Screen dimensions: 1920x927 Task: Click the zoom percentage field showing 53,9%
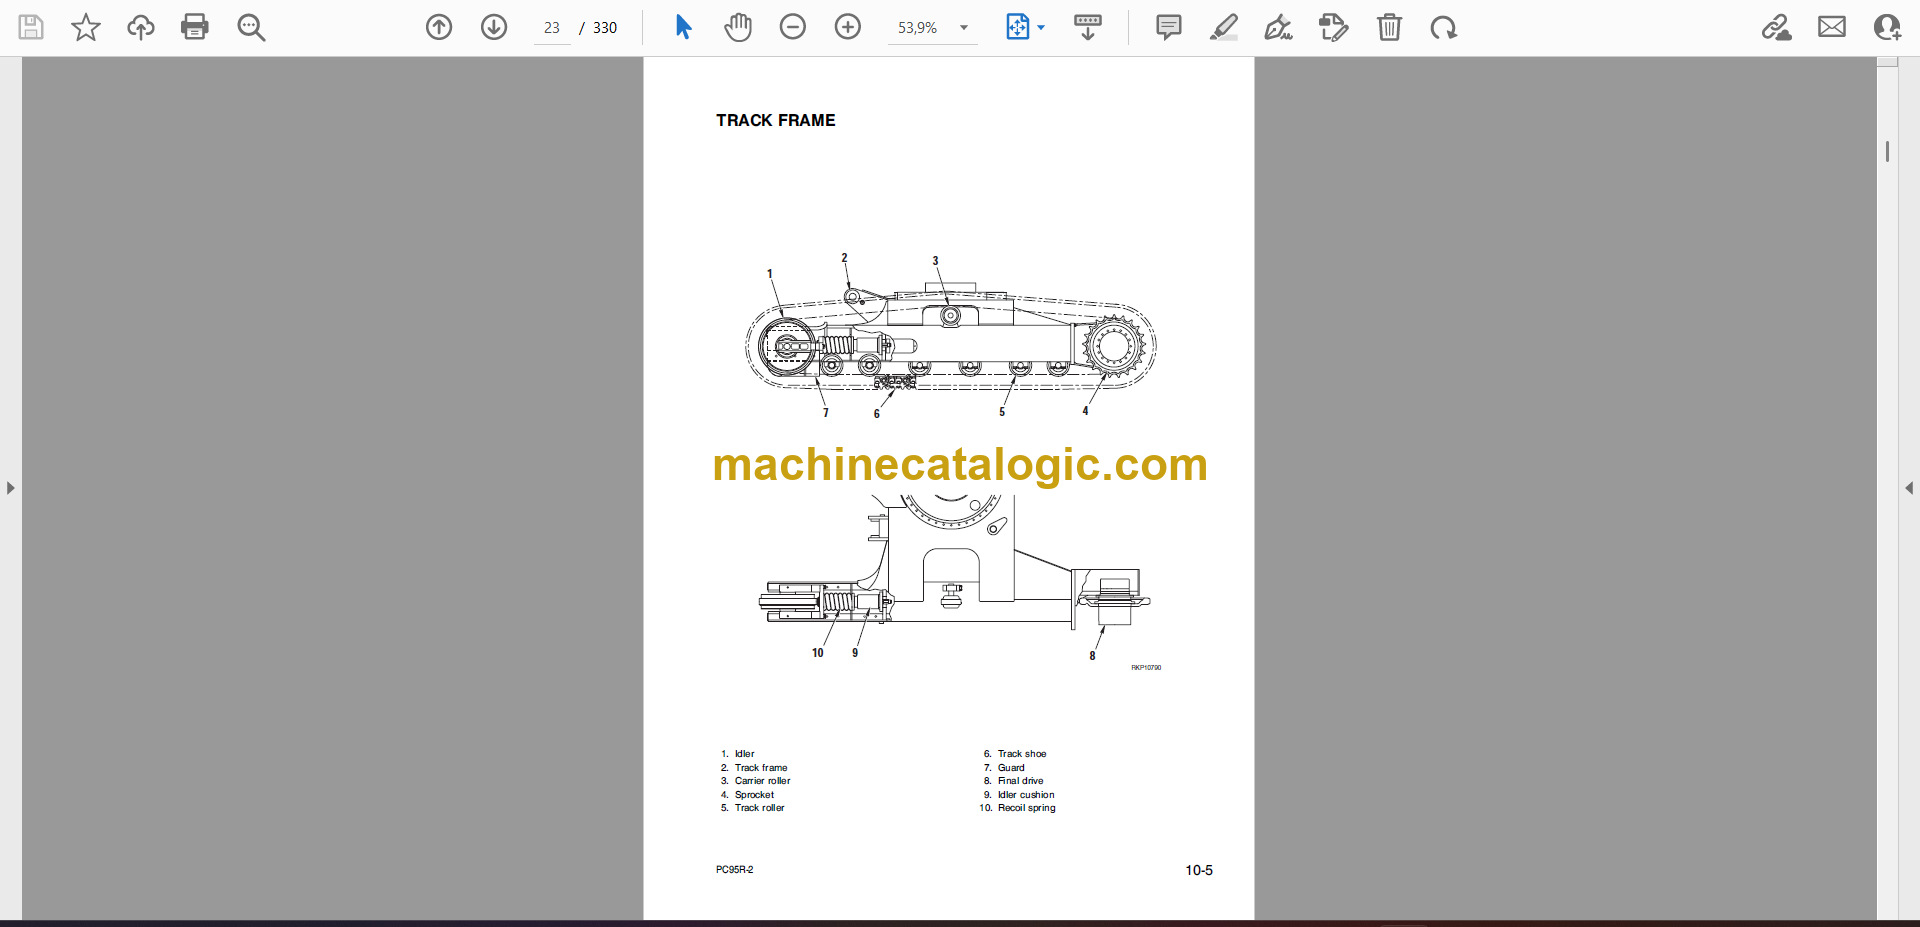(918, 28)
